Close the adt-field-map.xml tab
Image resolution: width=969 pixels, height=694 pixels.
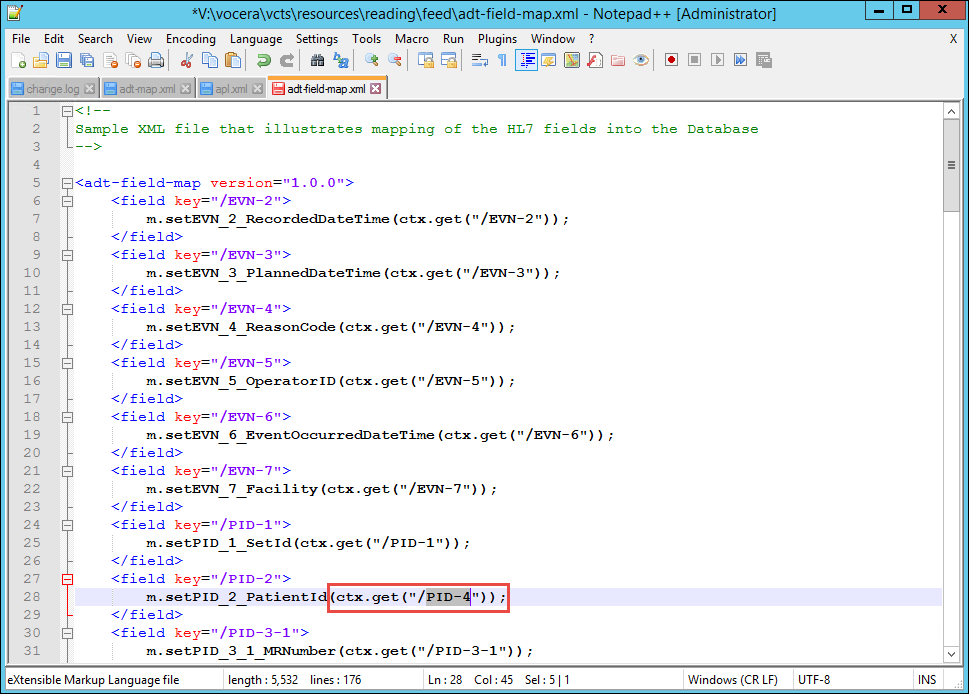click(376, 89)
